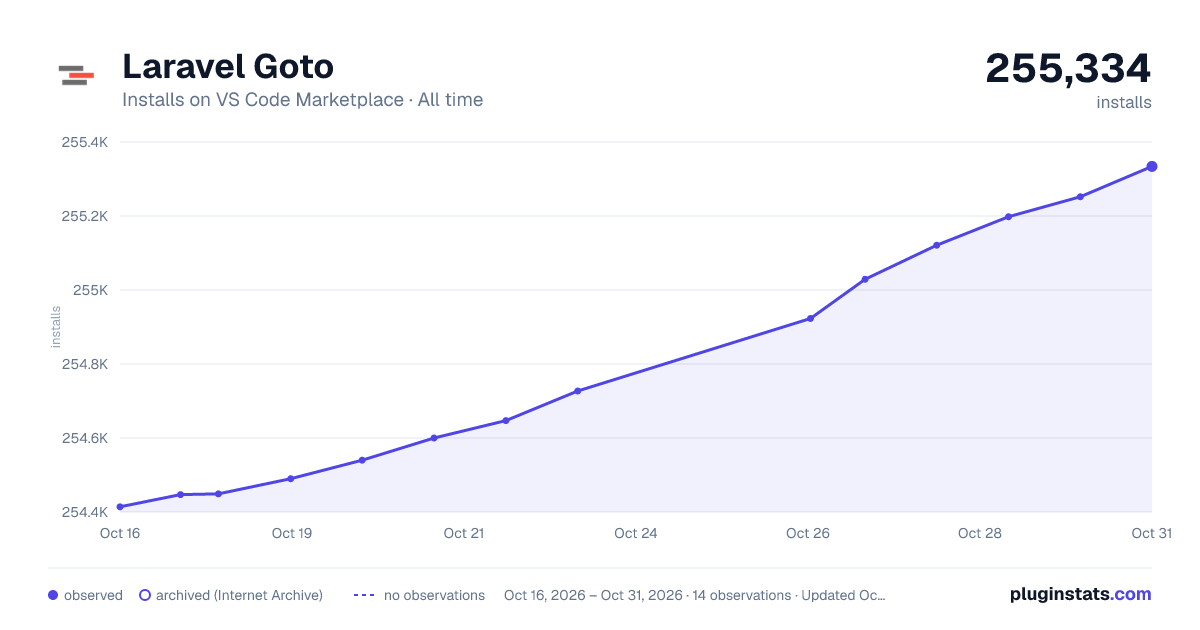Click the 255.2K y-axis label
The width and height of the screenshot is (1200, 630).
(x=85, y=216)
